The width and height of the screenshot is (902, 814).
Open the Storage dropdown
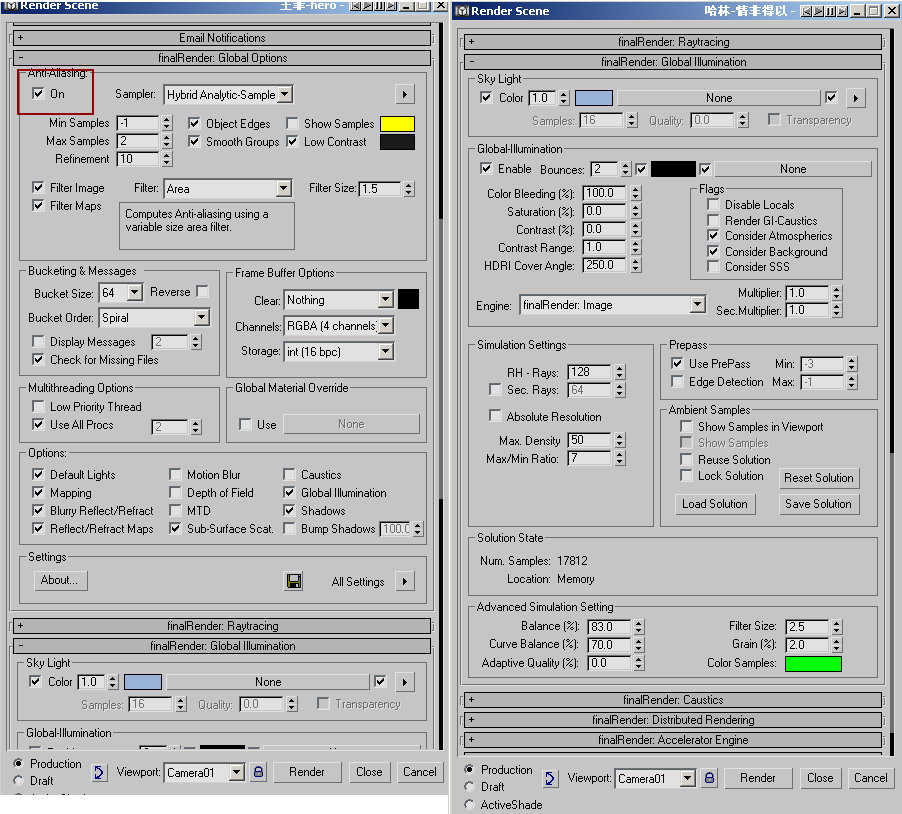(386, 351)
